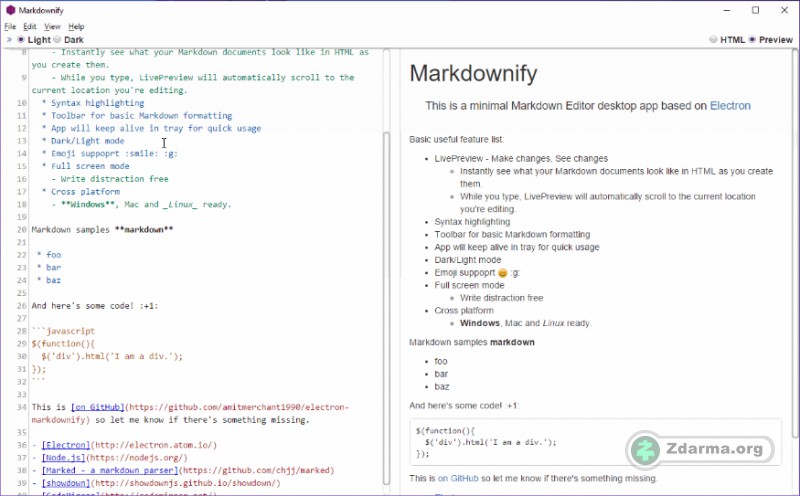Click the [showdown] link text on line 39
The height and width of the screenshot is (496, 800).
tap(66, 483)
